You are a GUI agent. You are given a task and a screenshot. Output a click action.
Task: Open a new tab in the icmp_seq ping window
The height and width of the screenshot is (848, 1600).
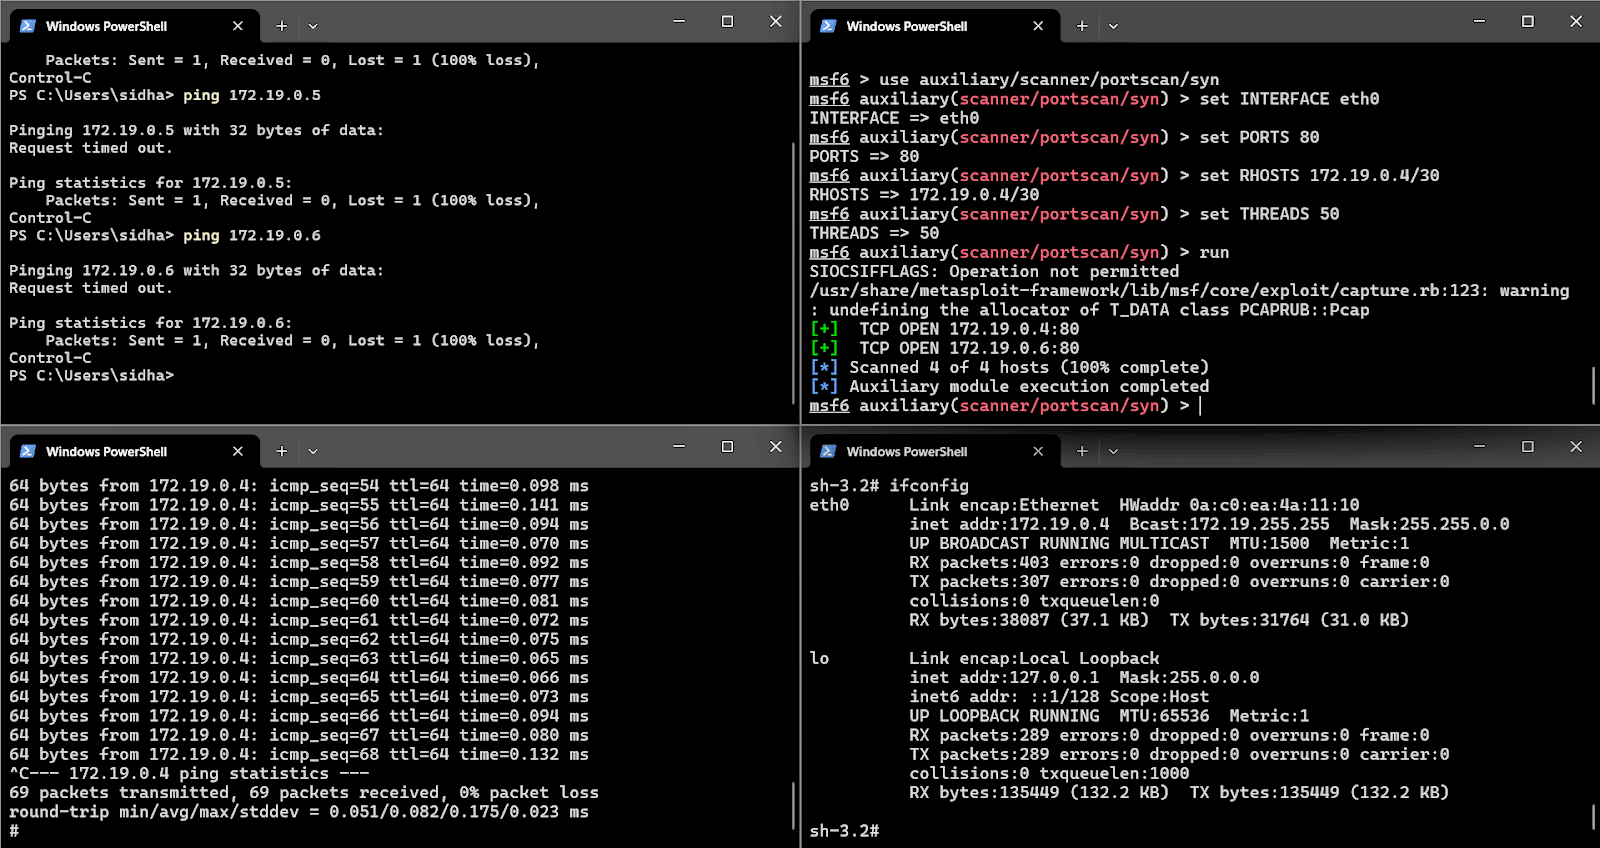[282, 451]
